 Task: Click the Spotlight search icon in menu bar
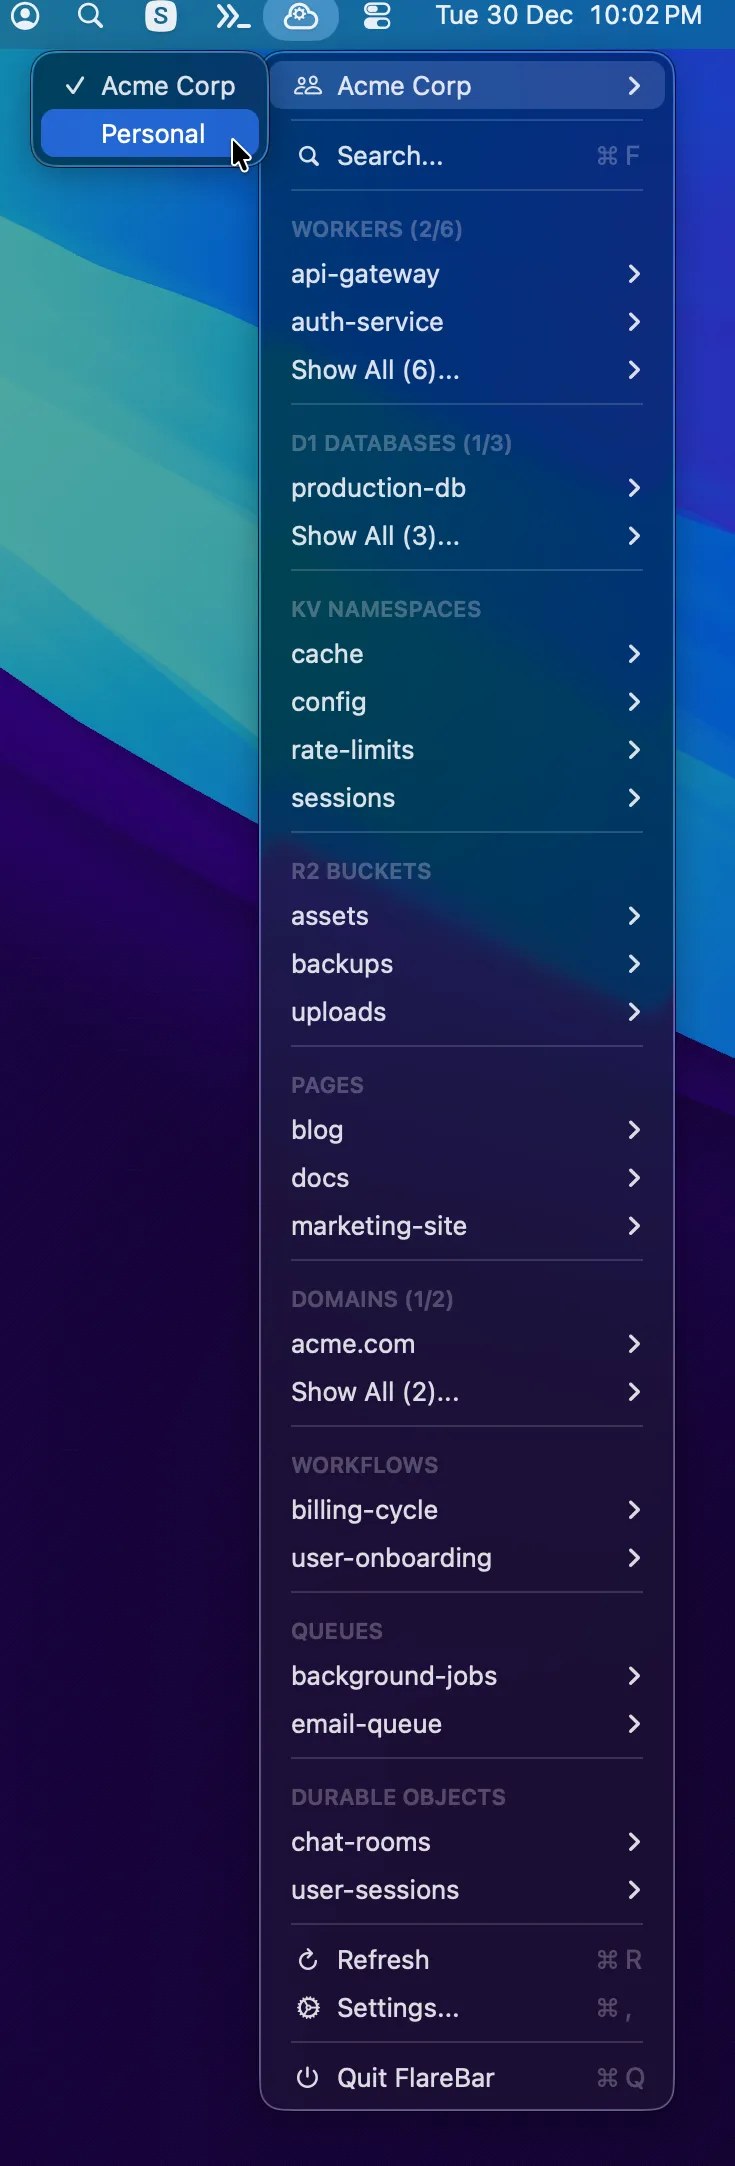(91, 16)
